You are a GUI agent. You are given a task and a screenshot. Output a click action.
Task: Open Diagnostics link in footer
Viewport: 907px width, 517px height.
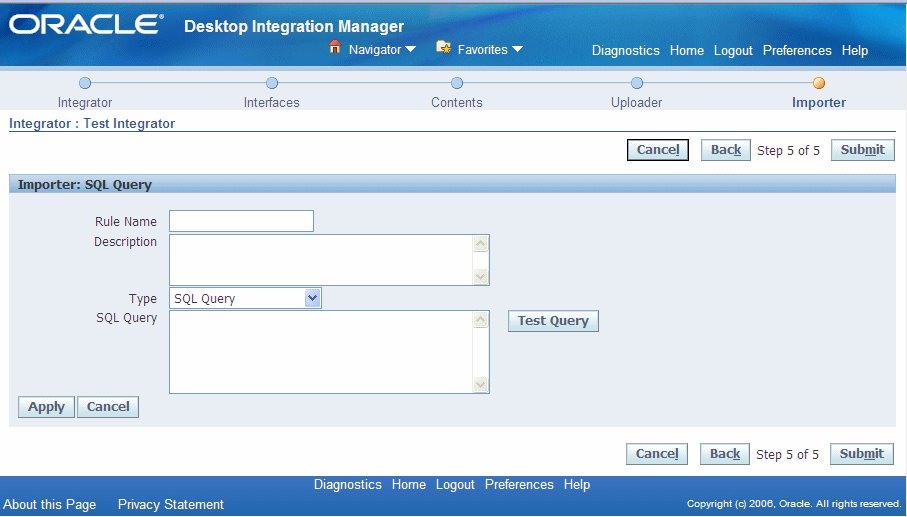348,485
